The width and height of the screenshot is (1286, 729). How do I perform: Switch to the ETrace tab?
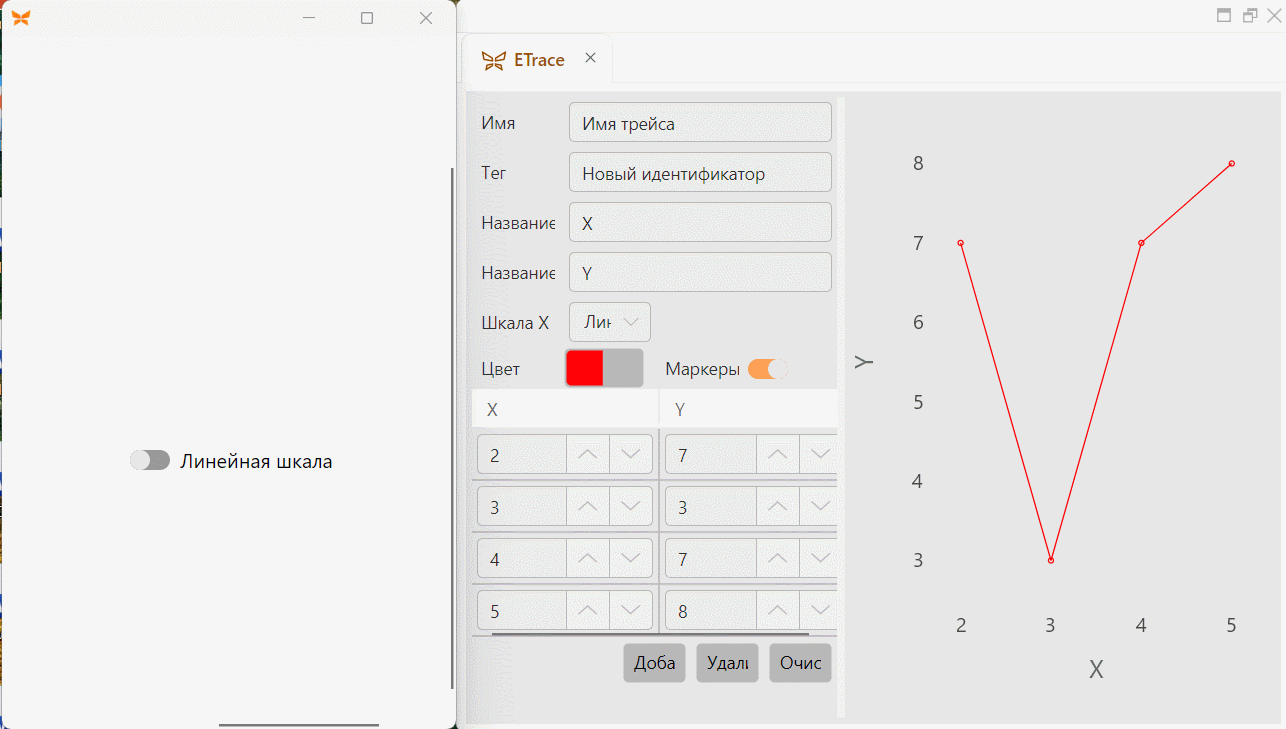click(x=538, y=60)
